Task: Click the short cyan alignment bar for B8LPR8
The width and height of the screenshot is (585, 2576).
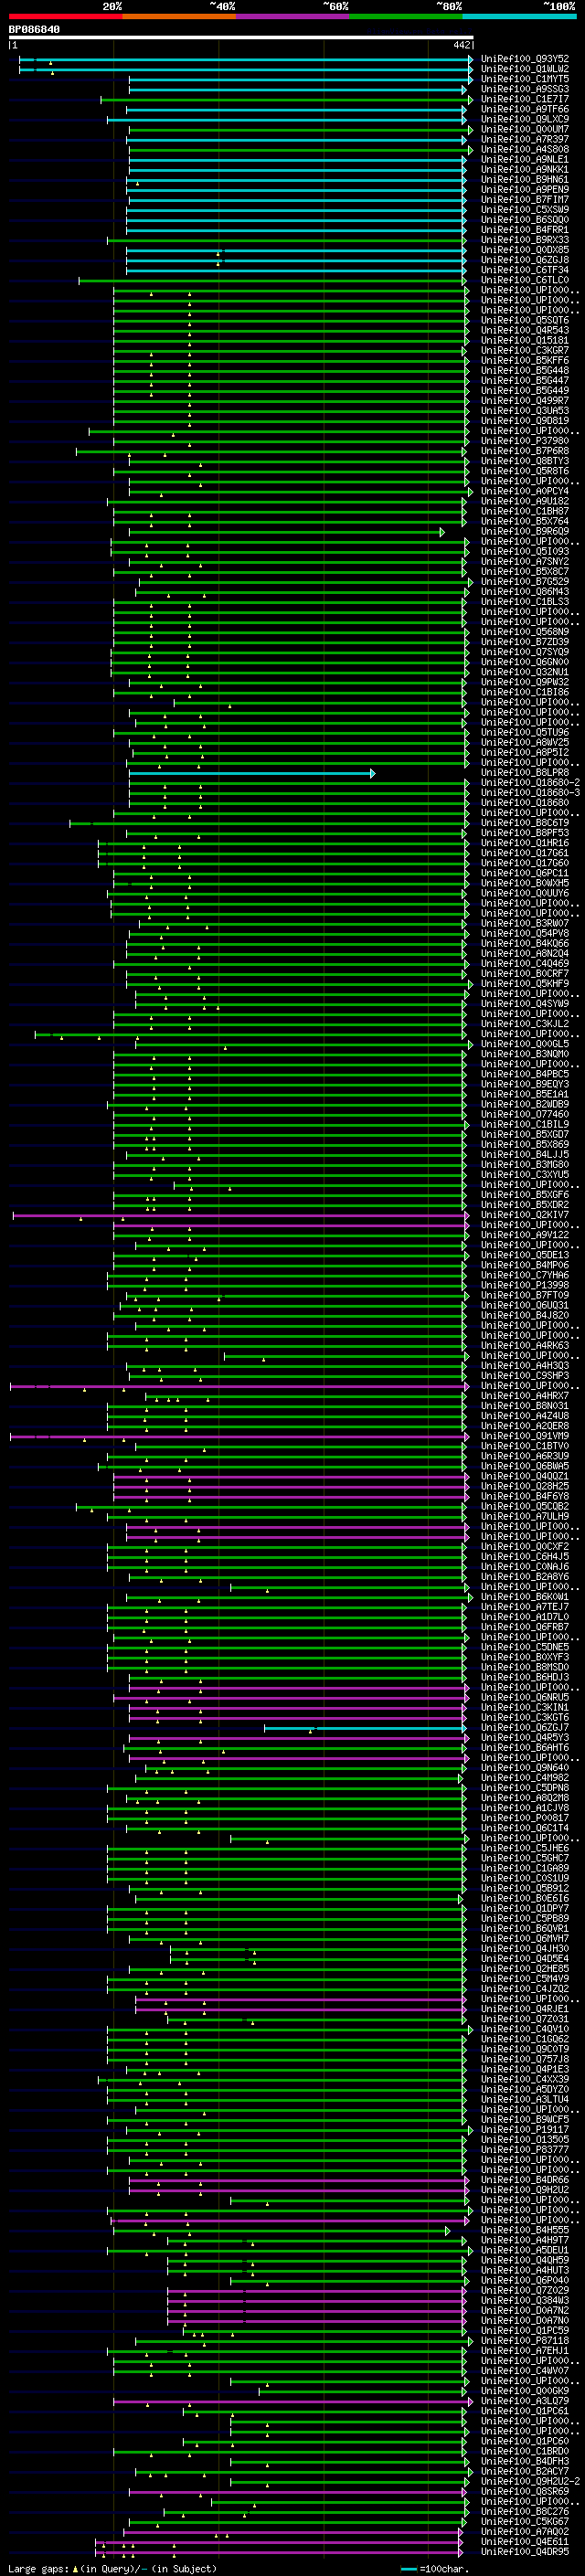Action: pyautogui.click(x=252, y=773)
